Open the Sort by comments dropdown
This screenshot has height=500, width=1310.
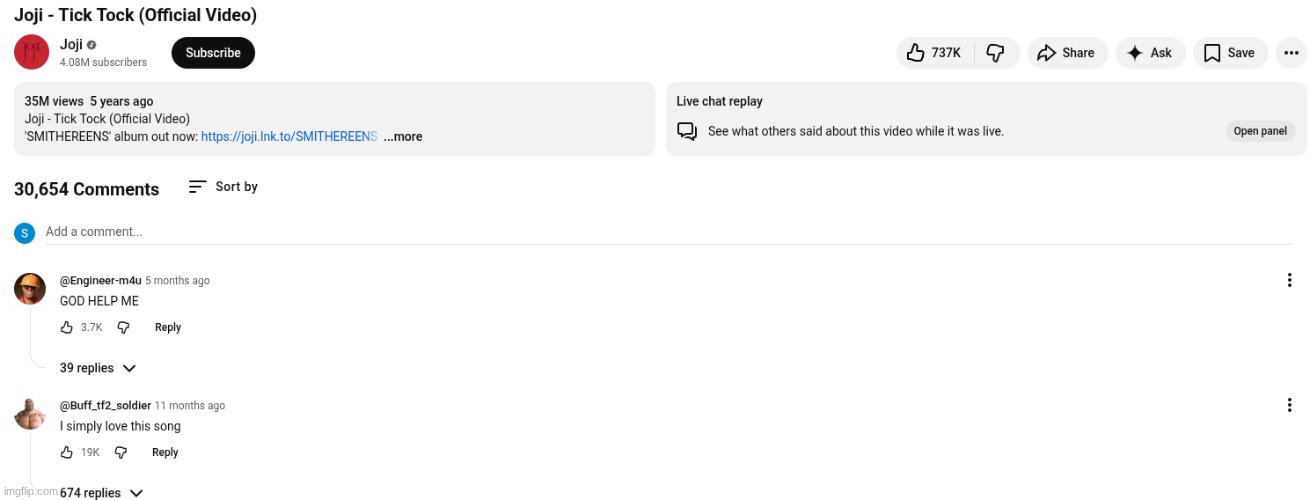223,187
